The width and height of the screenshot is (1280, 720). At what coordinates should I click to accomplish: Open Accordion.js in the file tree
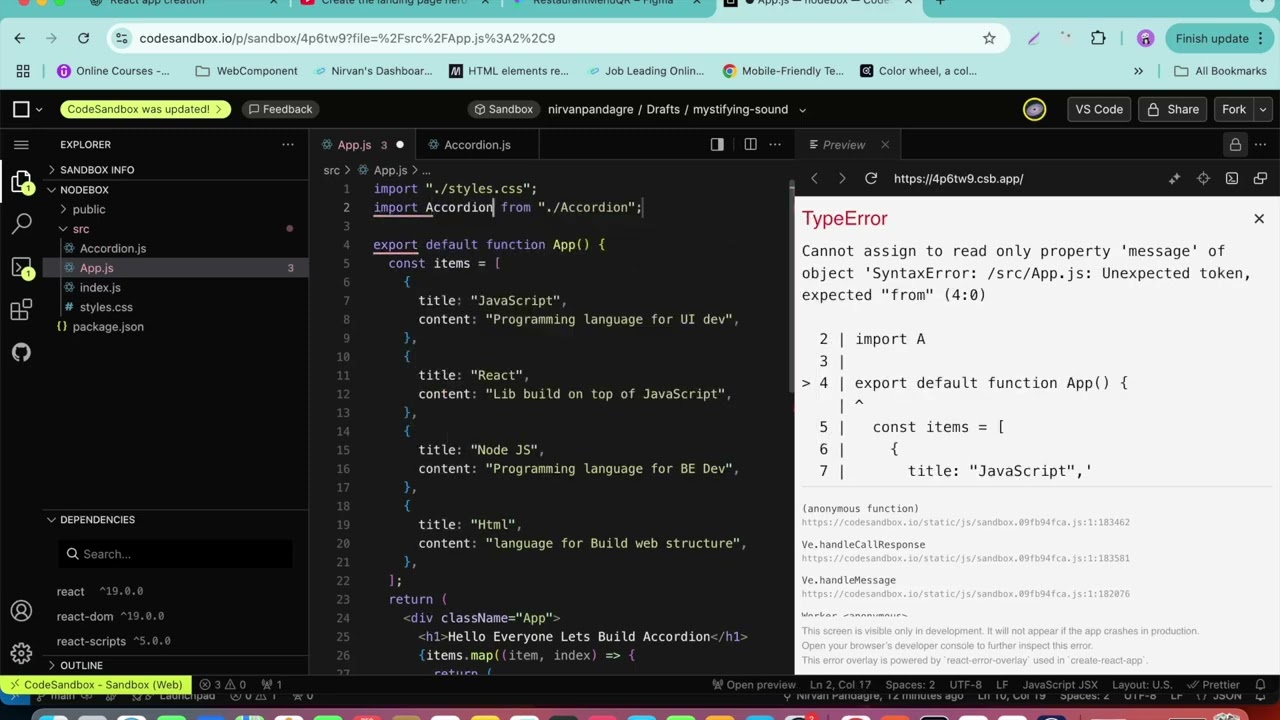tap(113, 248)
